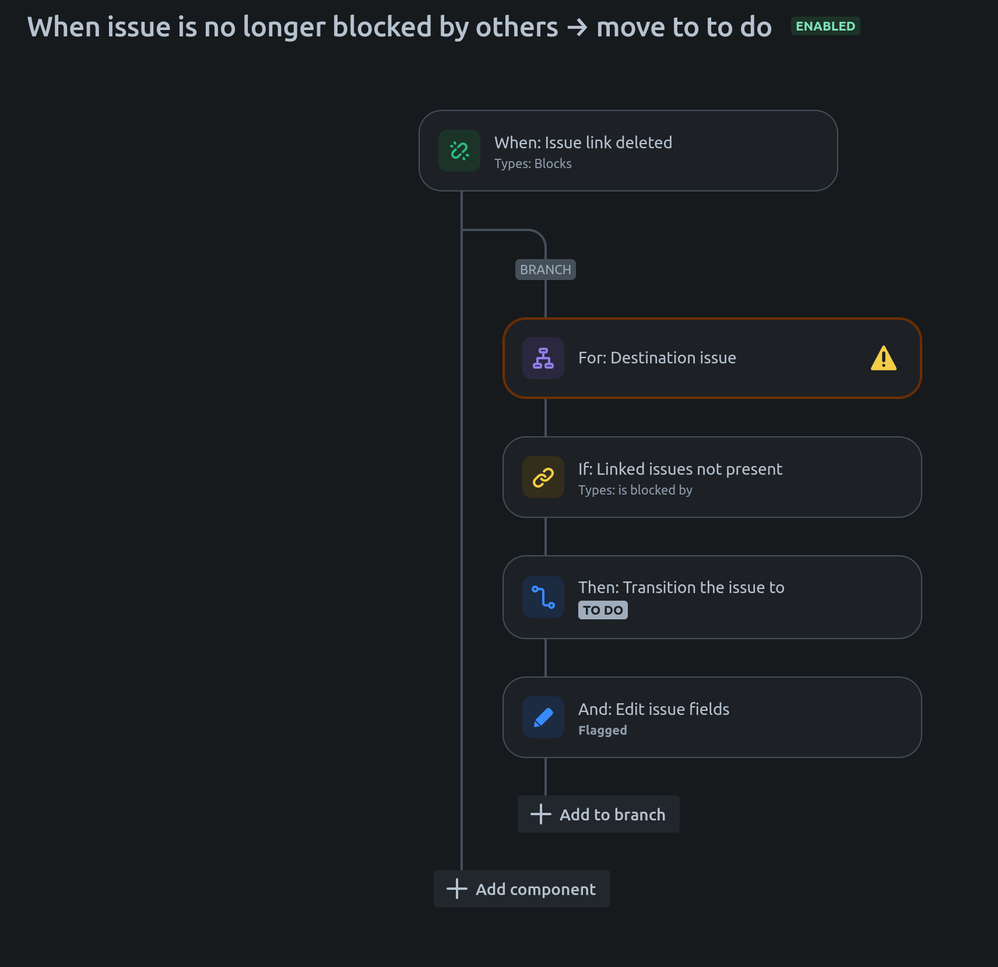This screenshot has width=998, height=967.
Task: Toggle the ENABLED status badge
Action: [x=824, y=26]
